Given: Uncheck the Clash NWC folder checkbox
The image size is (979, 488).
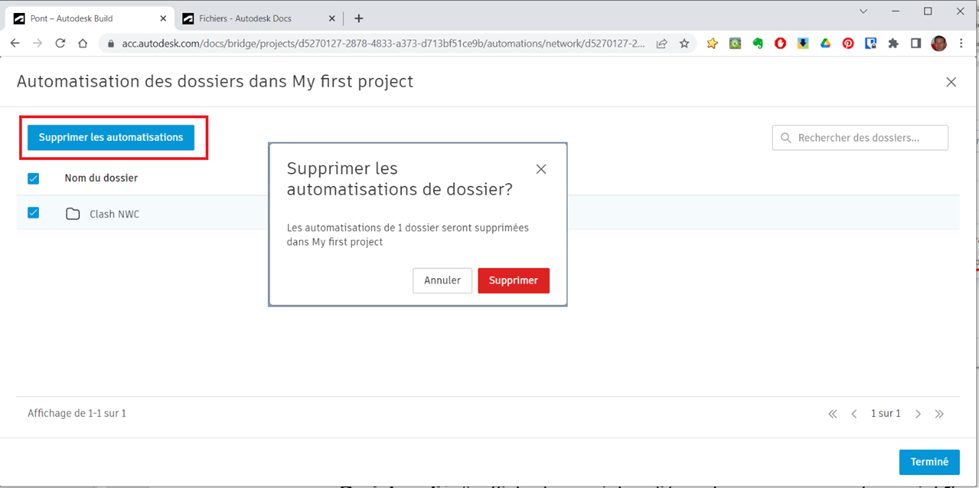Looking at the screenshot, I should 34,213.
